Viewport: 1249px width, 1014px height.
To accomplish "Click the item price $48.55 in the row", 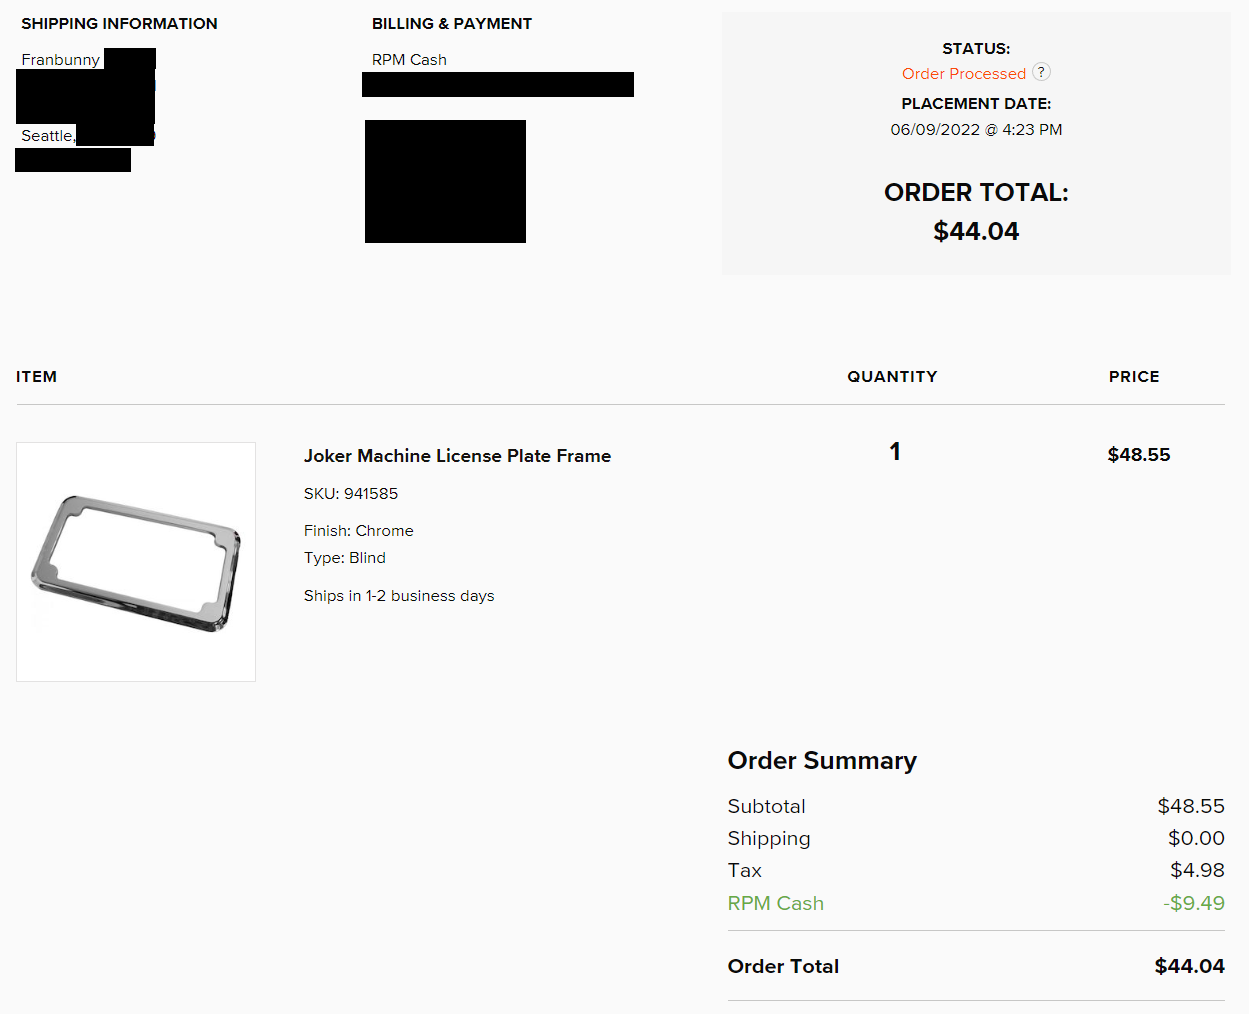I will click(x=1138, y=455).
